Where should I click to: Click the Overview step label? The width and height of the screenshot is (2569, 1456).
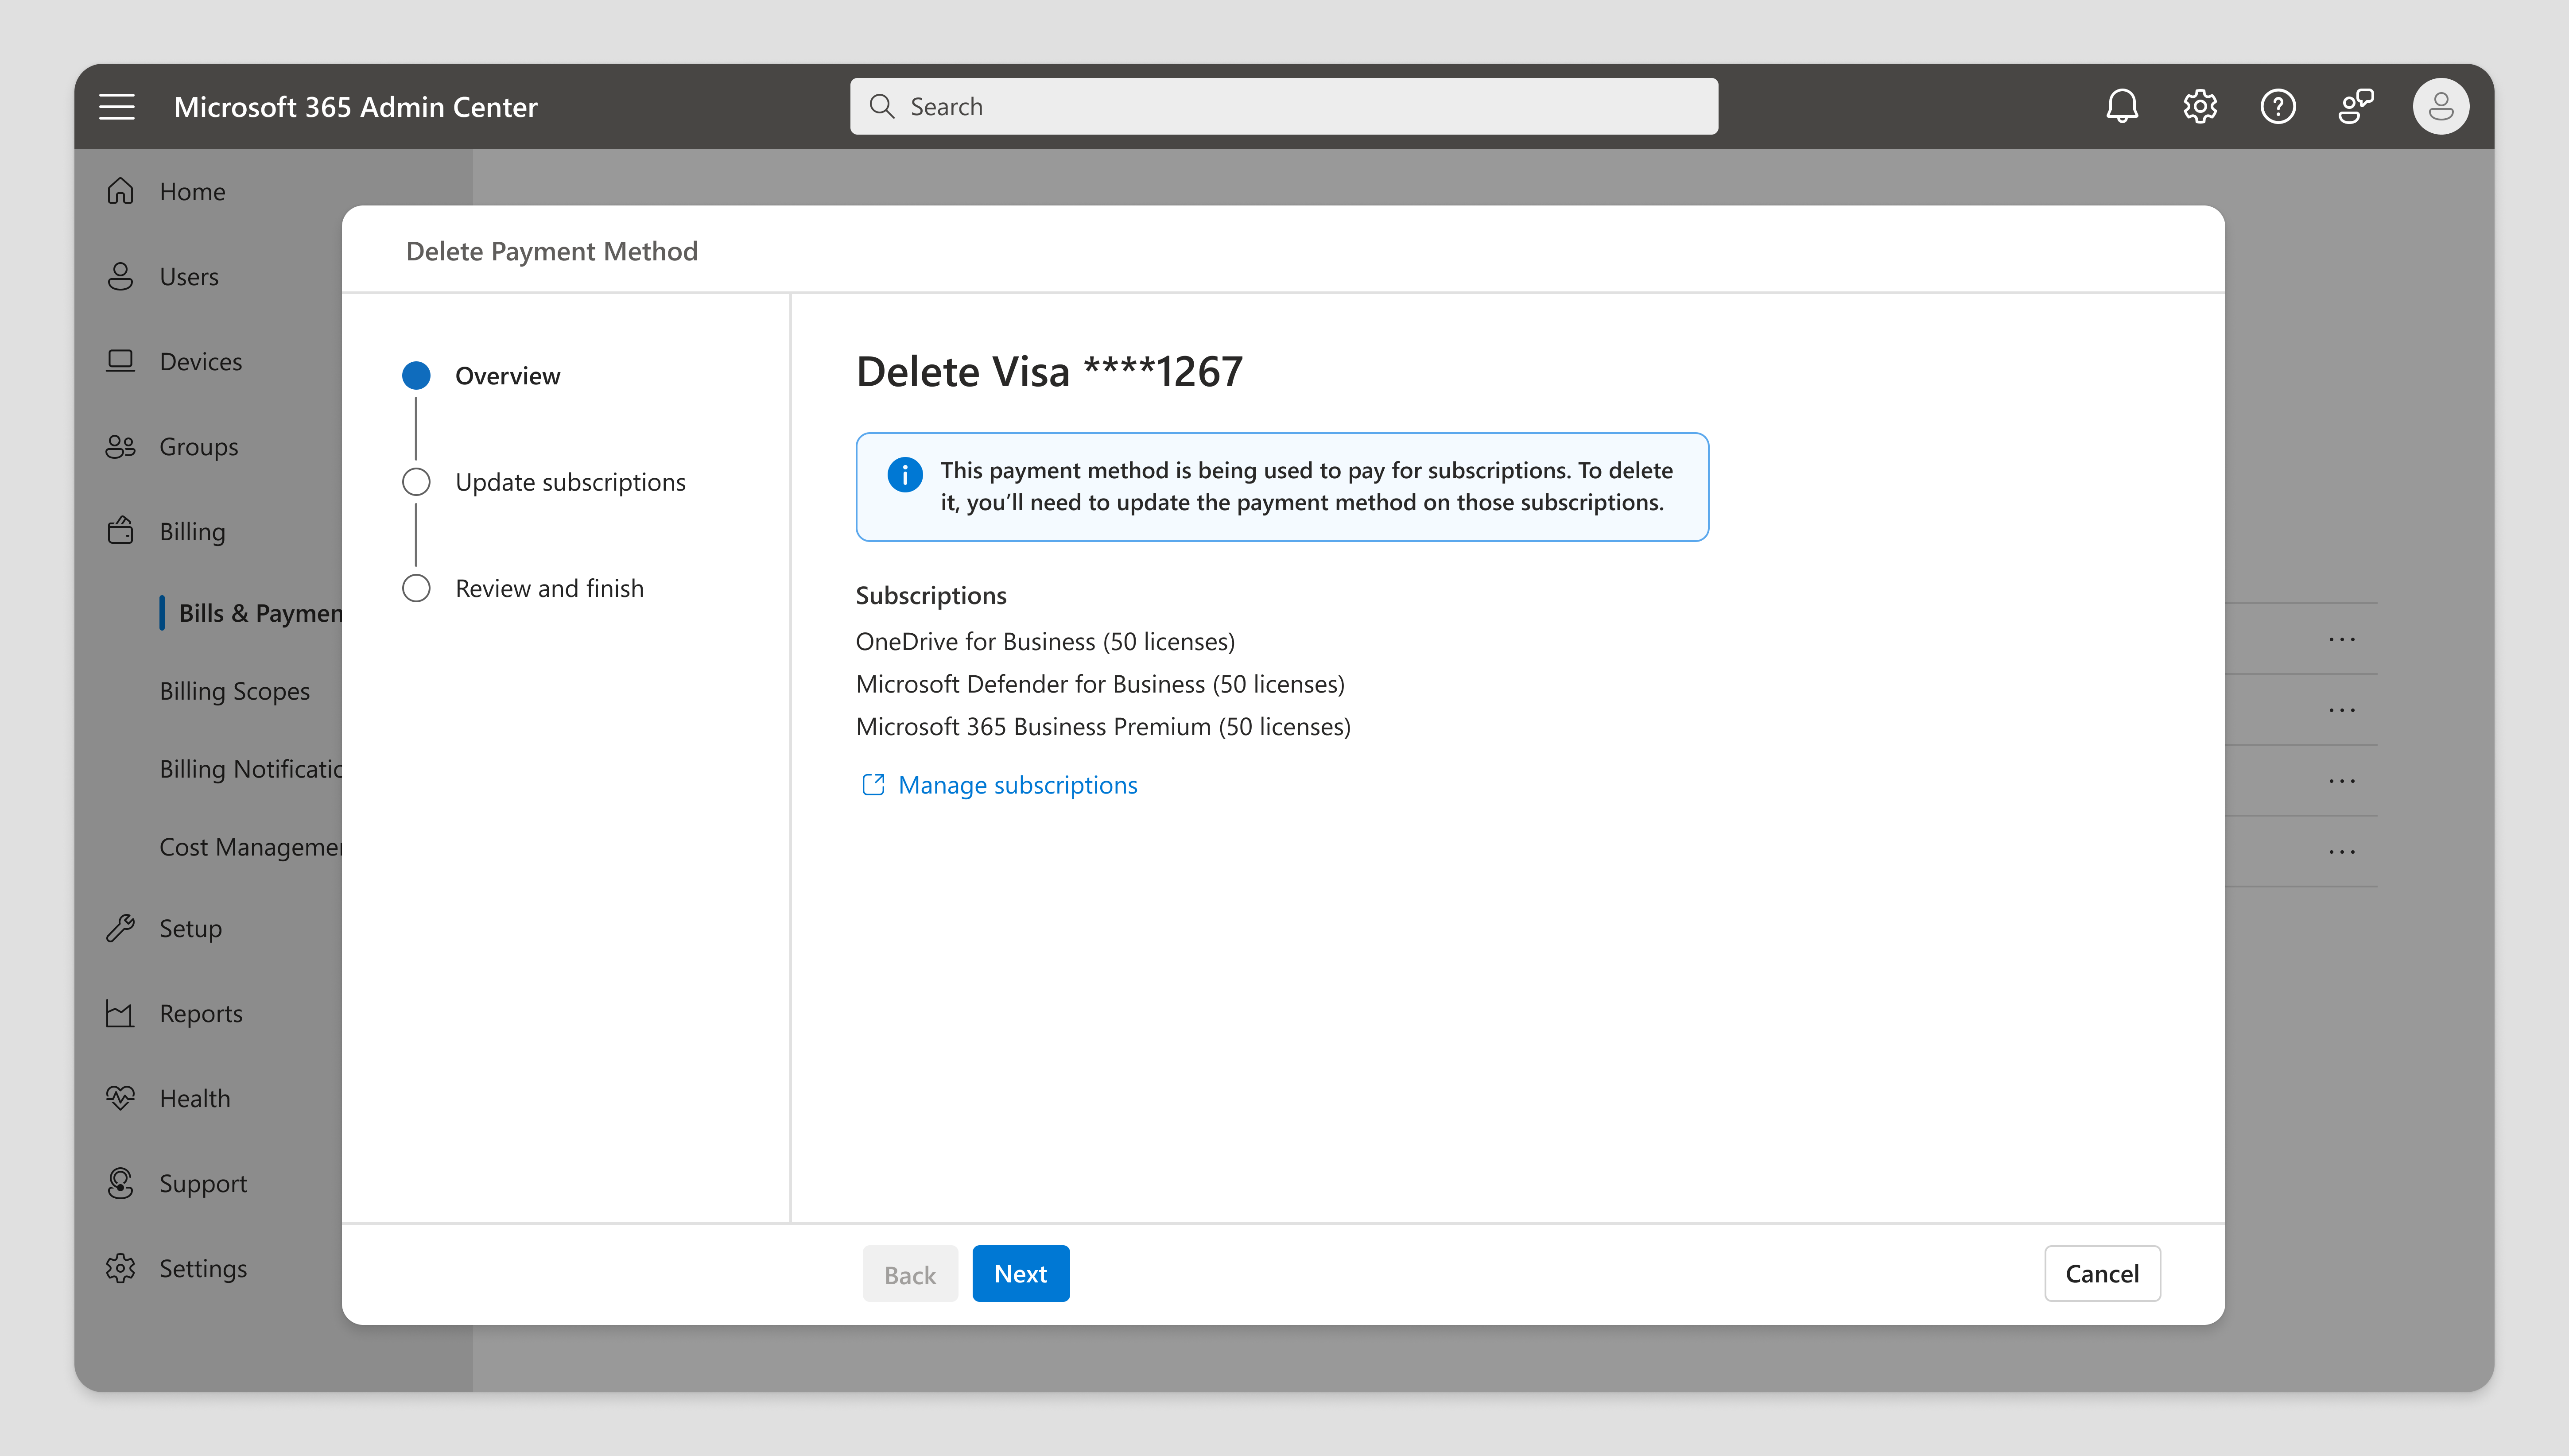coord(507,376)
